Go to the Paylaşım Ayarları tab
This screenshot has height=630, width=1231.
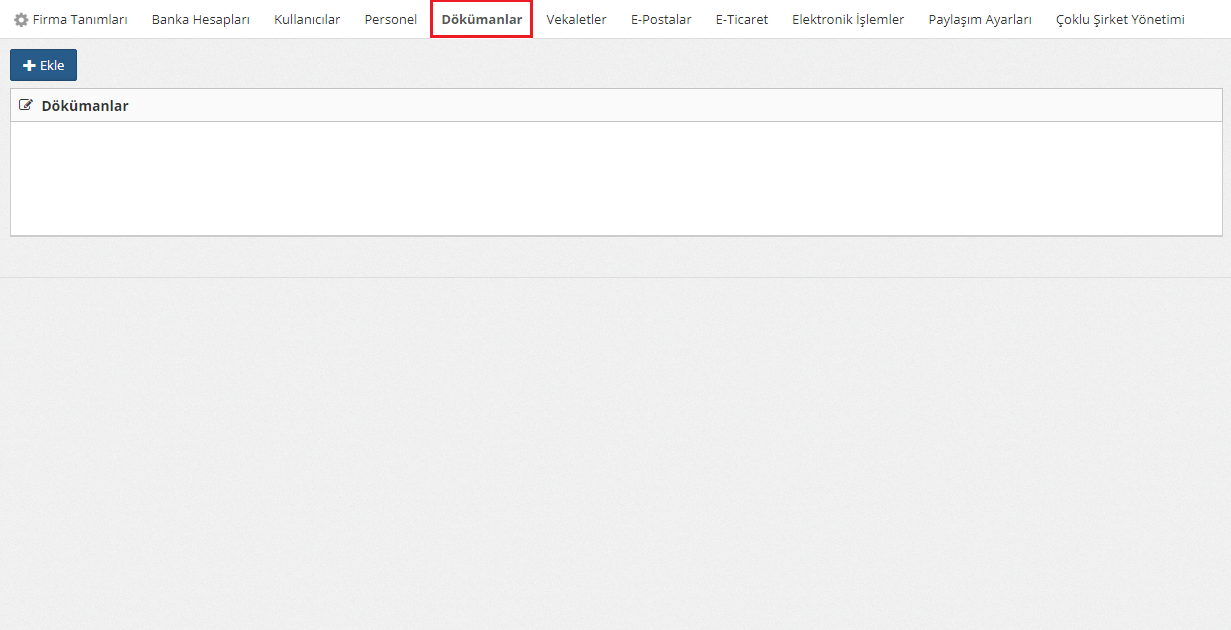(x=979, y=19)
